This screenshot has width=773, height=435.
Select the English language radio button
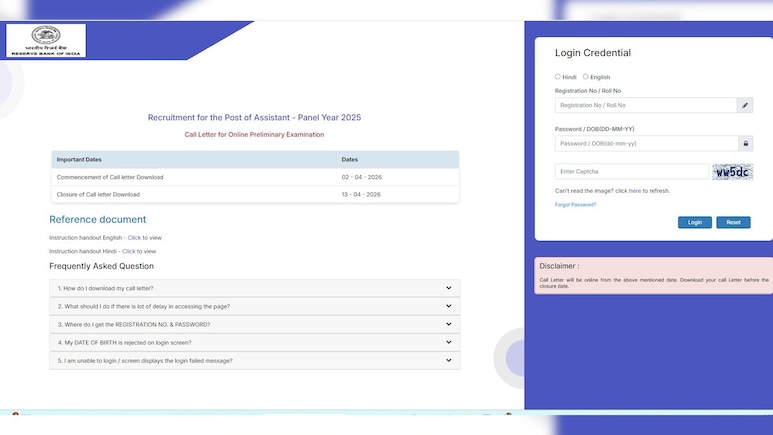[586, 77]
